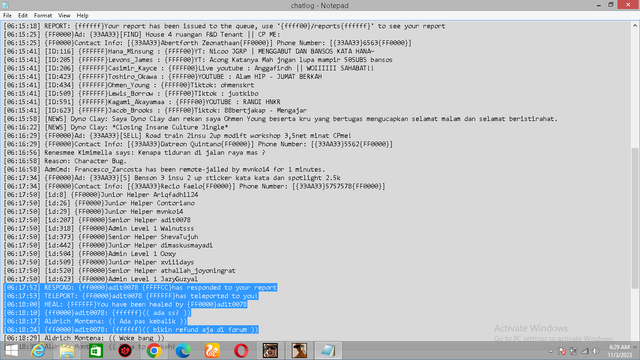
Task: Click the 'Junior Helper Ariqfadhil24' line
Action: point(101,195)
